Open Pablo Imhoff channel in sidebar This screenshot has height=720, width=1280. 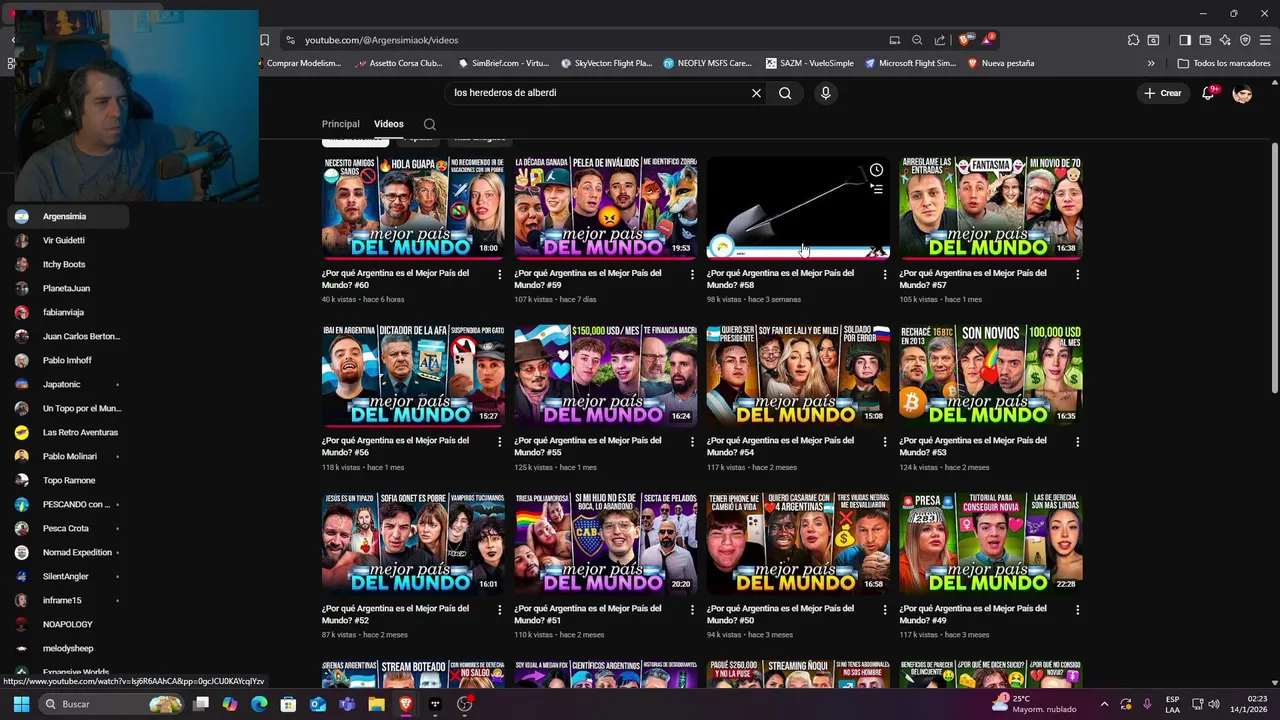pyautogui.click(x=68, y=360)
